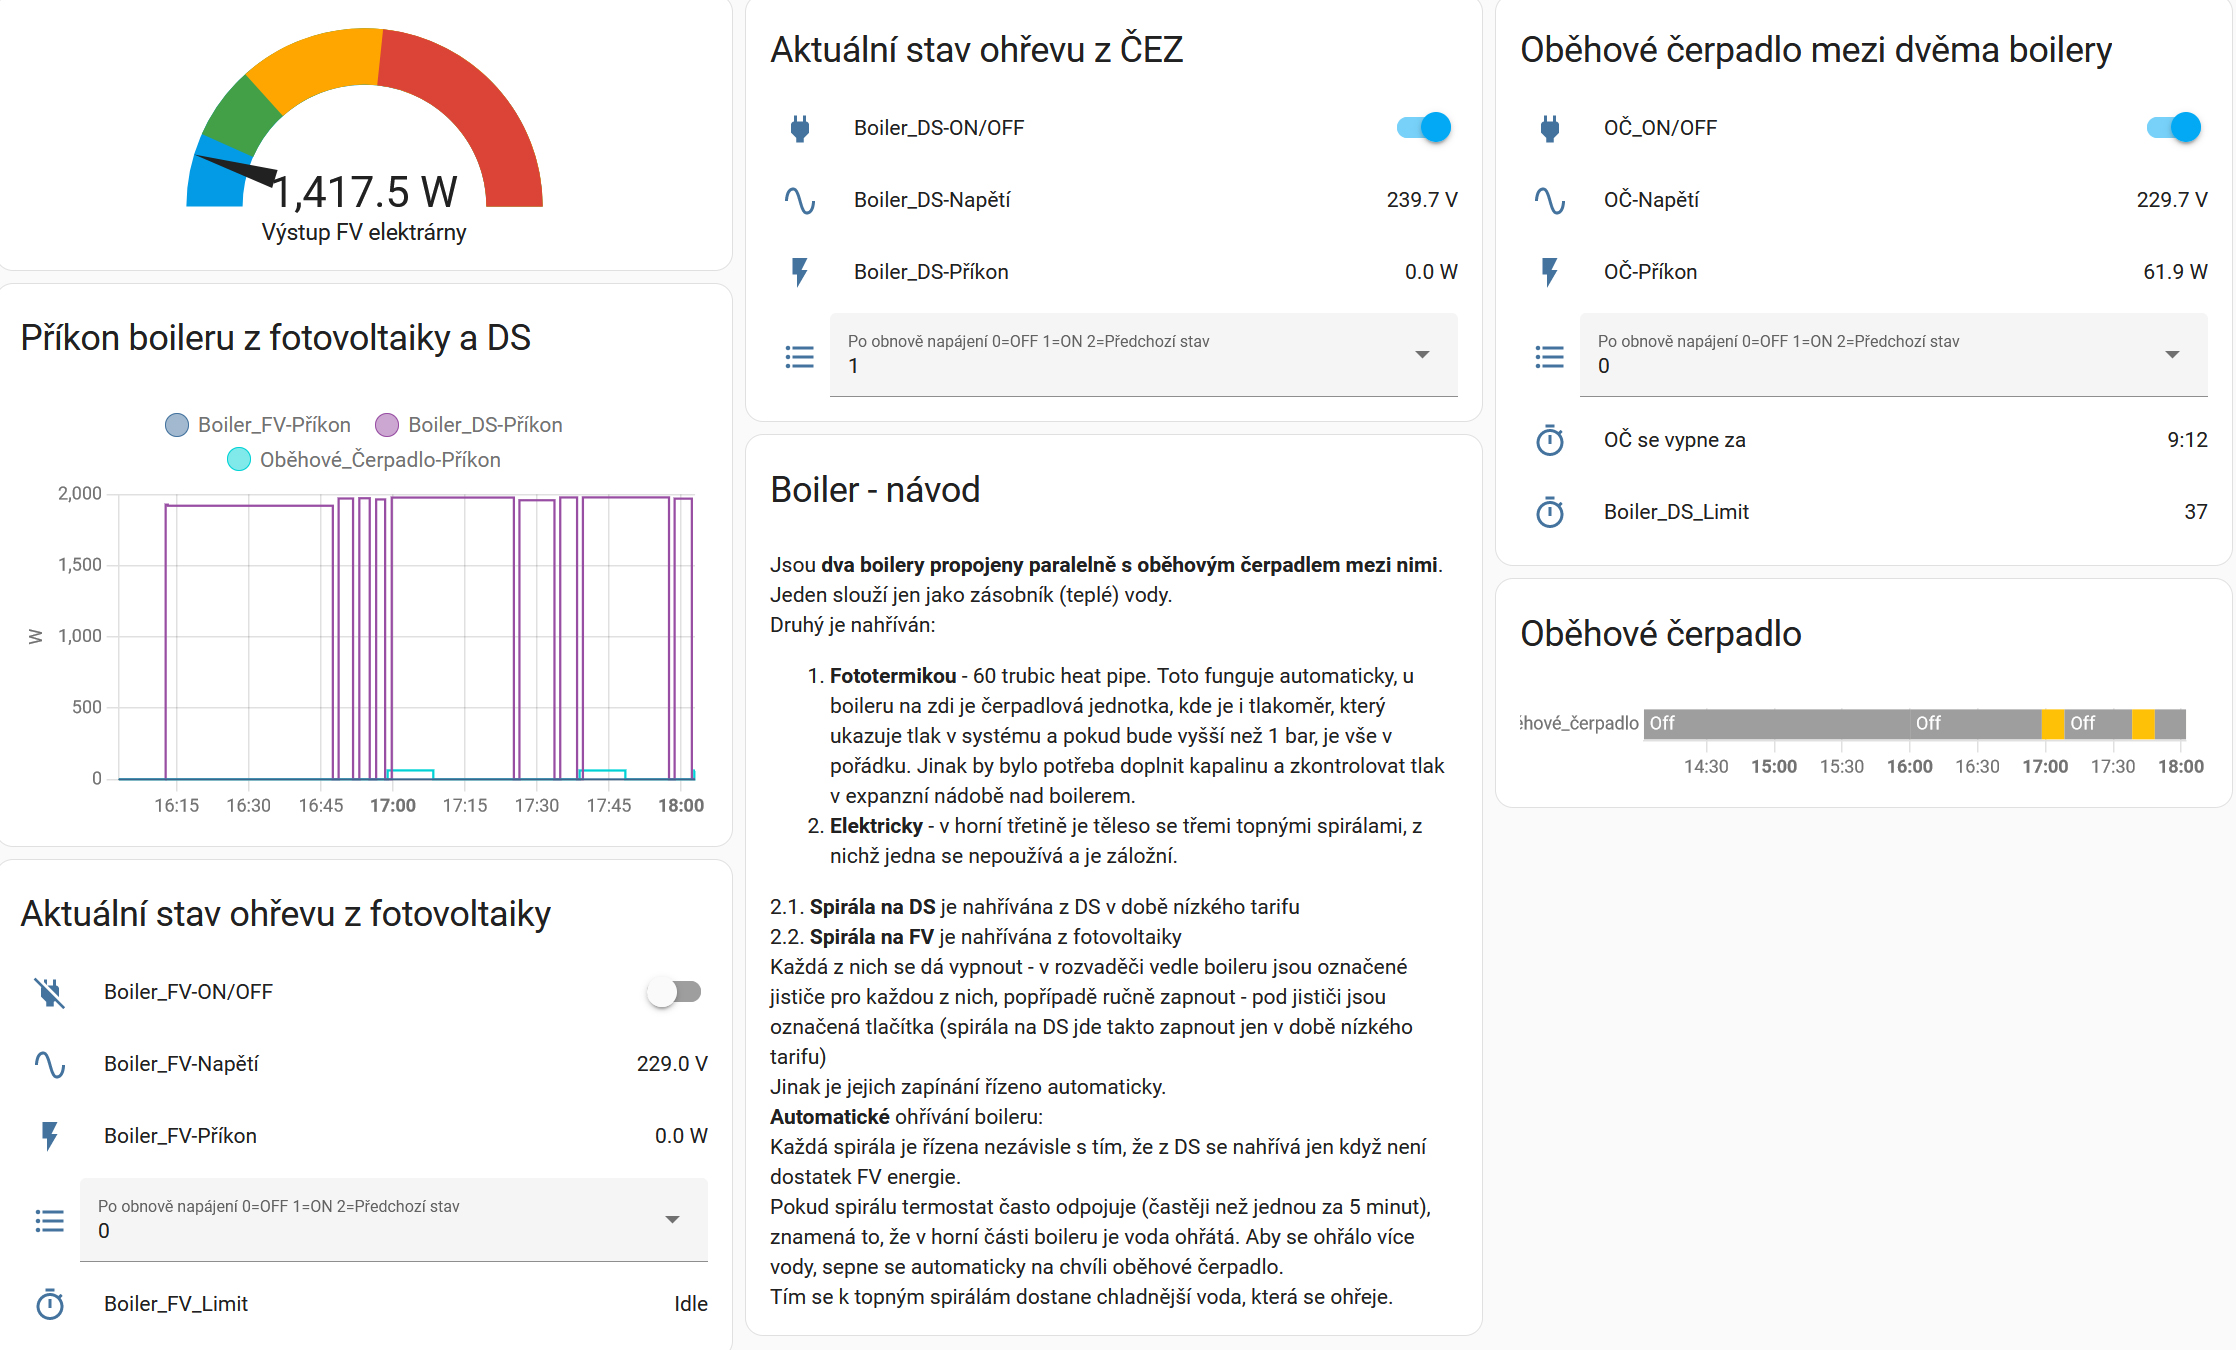Turn off the Boiler_DS-ON/OFF switch
Screen dimensions: 2236x1350
[x=1424, y=128]
